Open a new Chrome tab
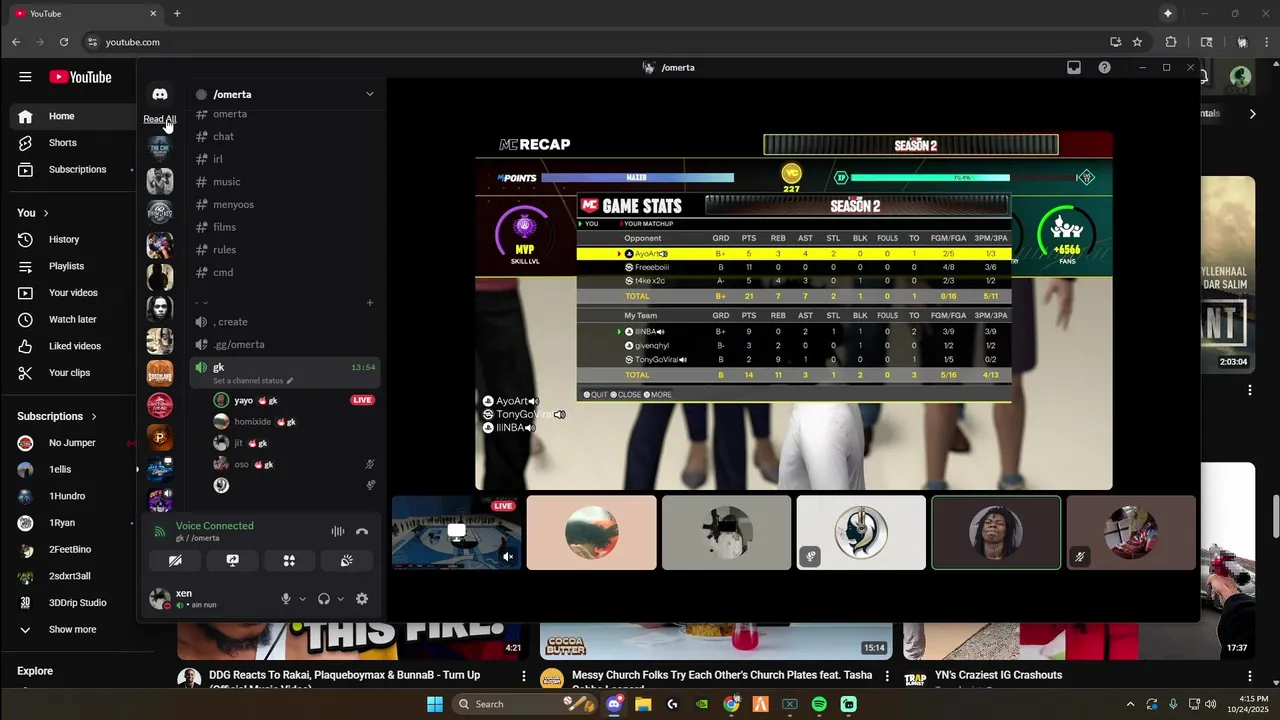 pos(177,14)
